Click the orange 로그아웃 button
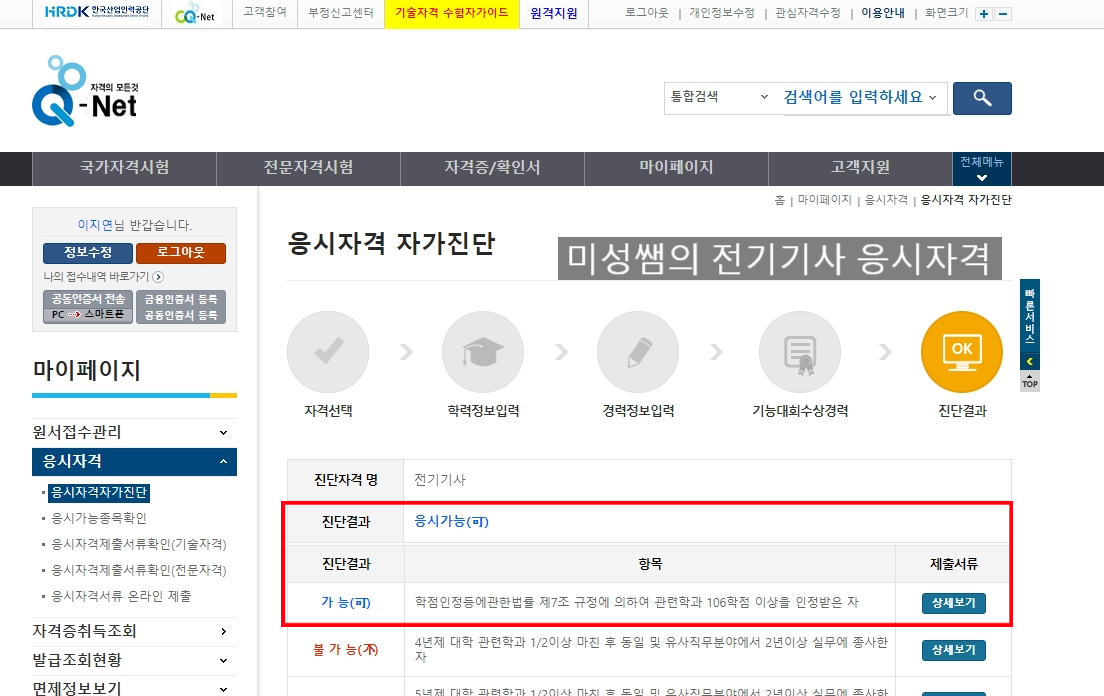 [181, 253]
